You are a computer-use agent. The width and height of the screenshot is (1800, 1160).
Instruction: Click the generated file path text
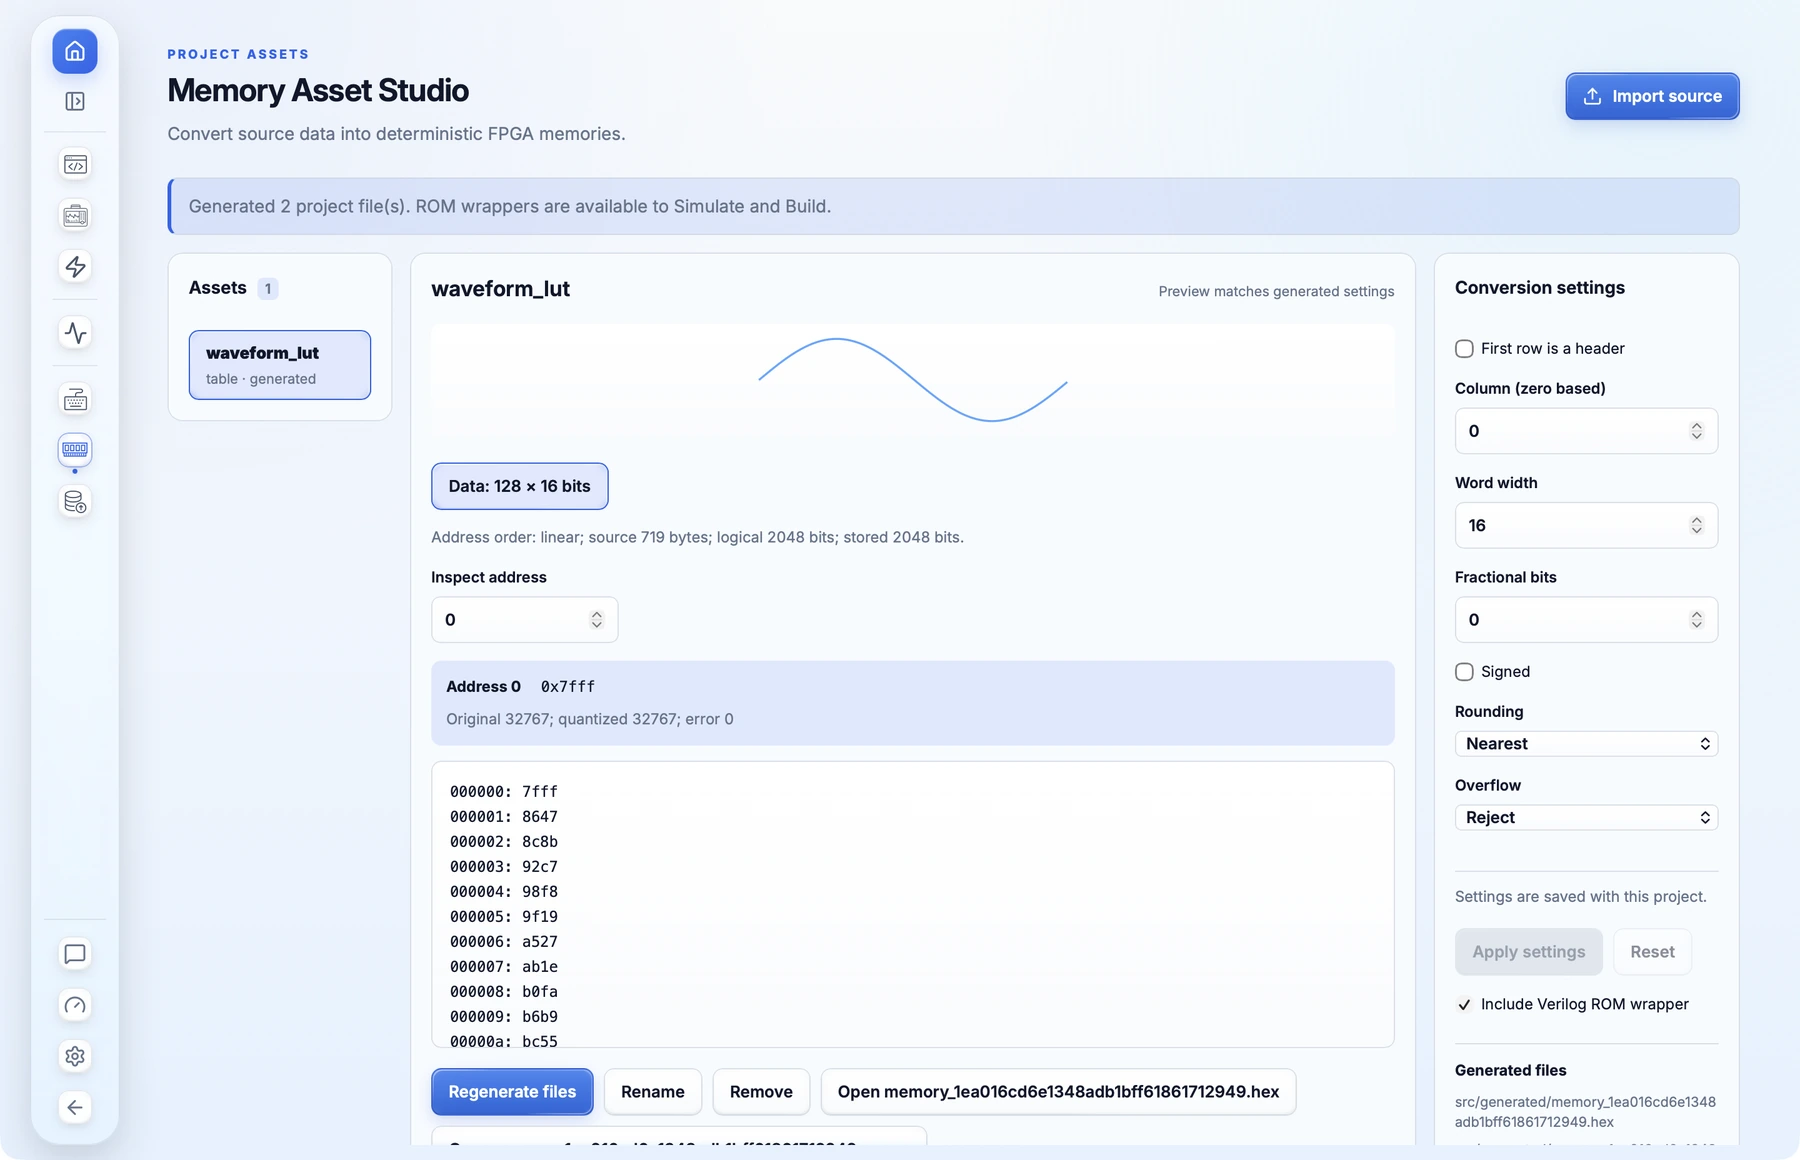[x=1585, y=1112]
